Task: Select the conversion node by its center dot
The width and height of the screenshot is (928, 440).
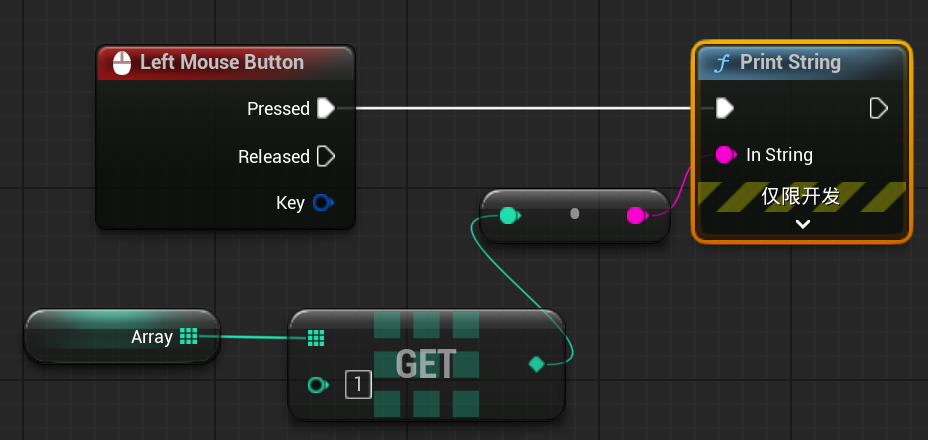Action: coord(574,215)
